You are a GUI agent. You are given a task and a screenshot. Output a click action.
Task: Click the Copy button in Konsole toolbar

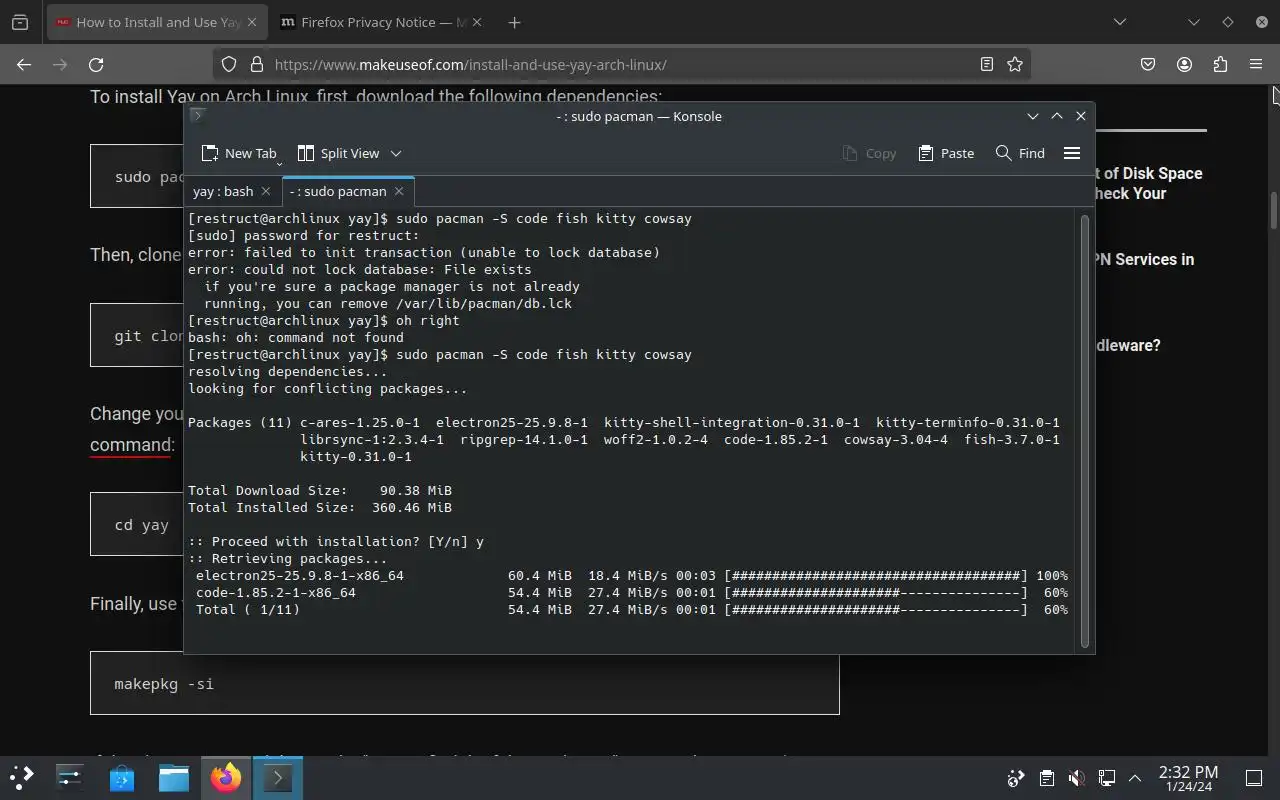pos(869,153)
